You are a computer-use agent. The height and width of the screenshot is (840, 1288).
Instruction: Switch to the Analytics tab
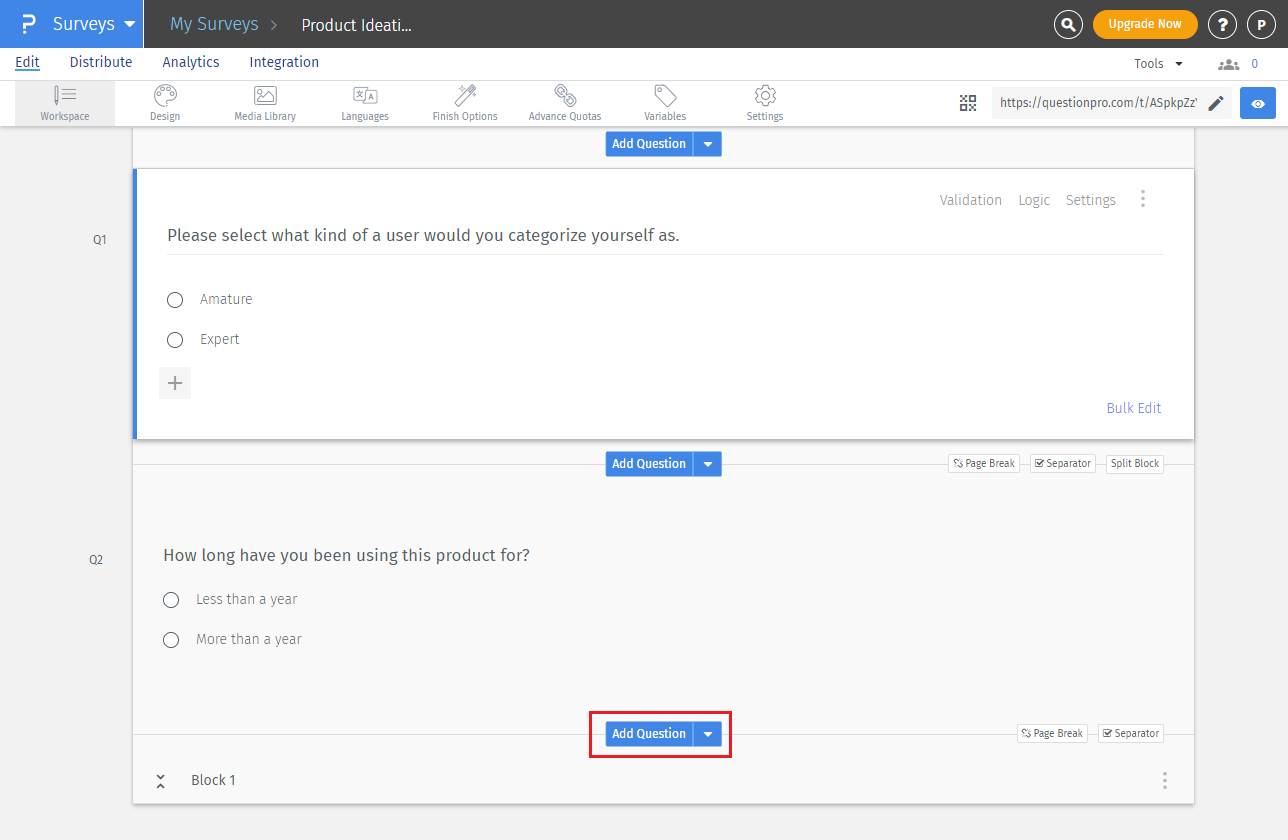[191, 62]
